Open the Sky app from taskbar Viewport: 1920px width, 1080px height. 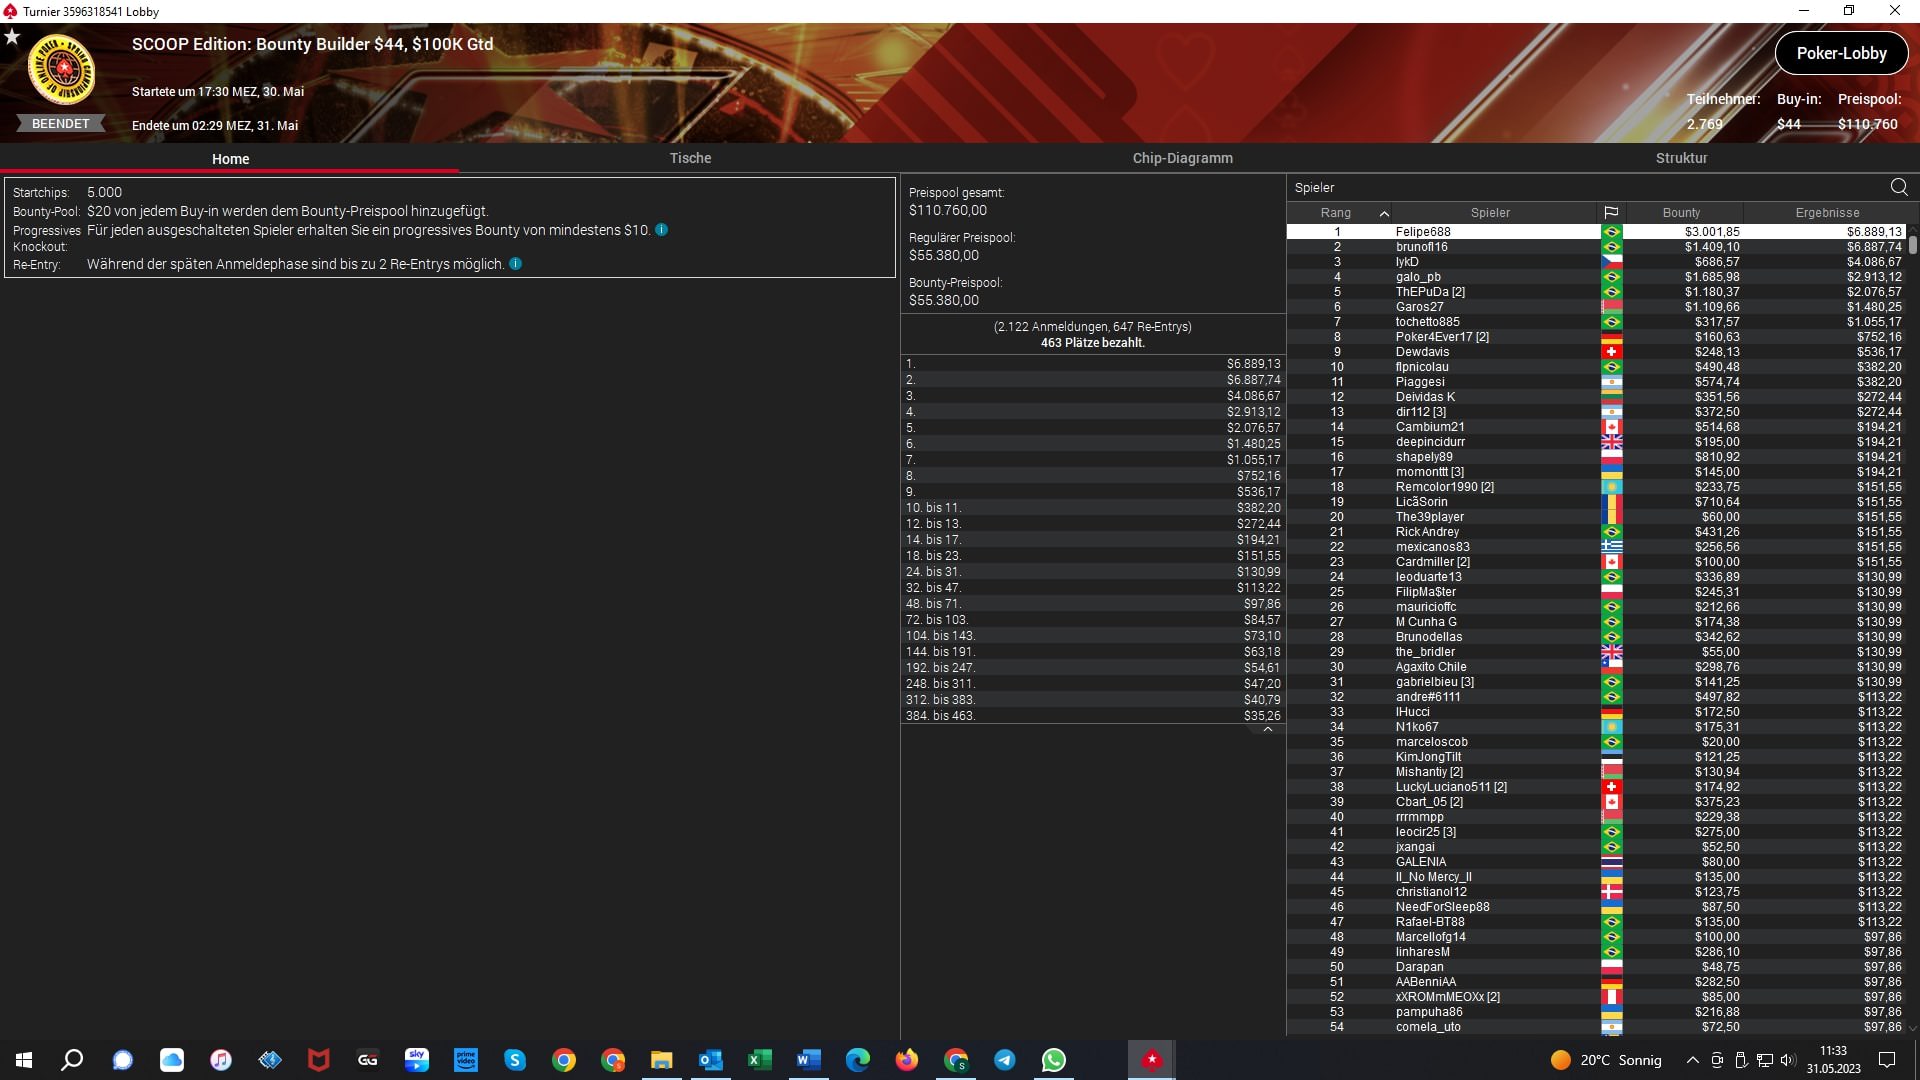coord(417,1060)
